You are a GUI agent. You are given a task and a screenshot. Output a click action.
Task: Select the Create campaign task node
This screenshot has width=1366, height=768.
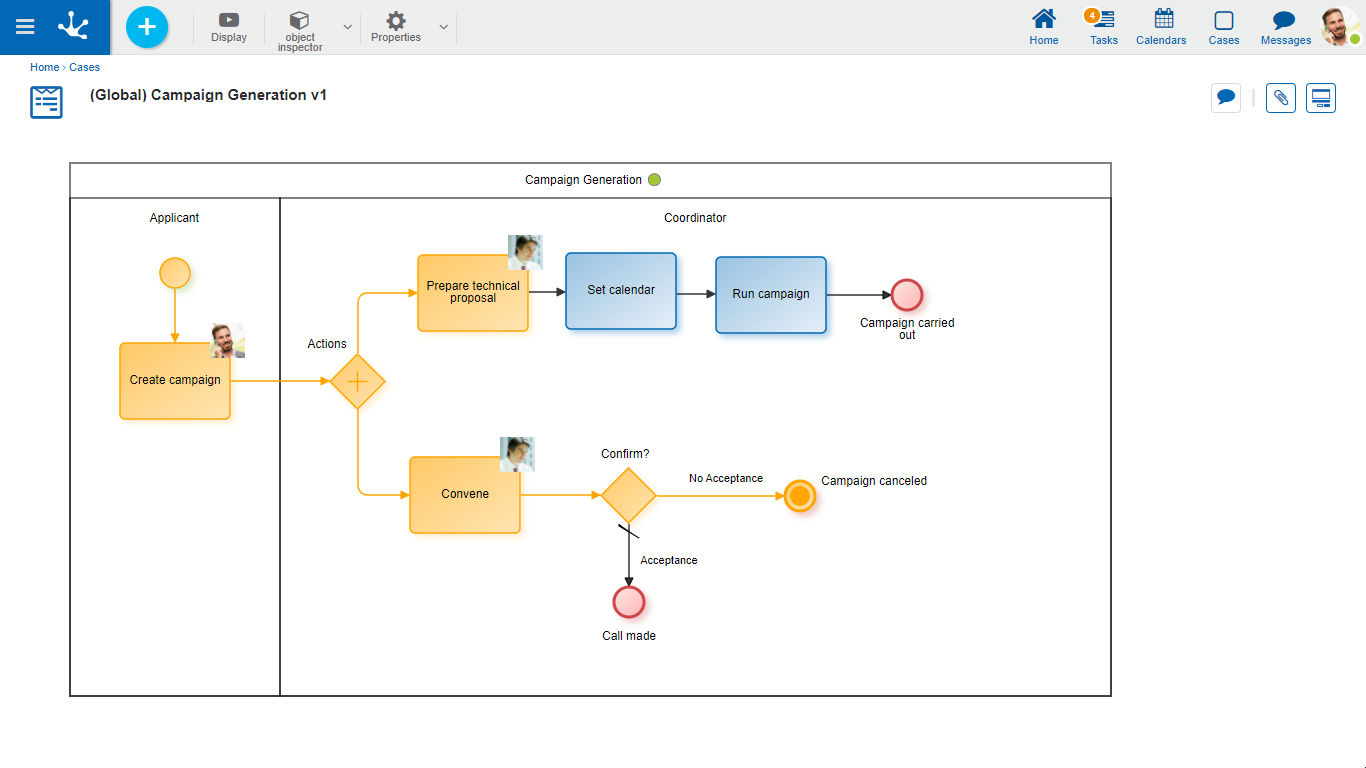[175, 381]
